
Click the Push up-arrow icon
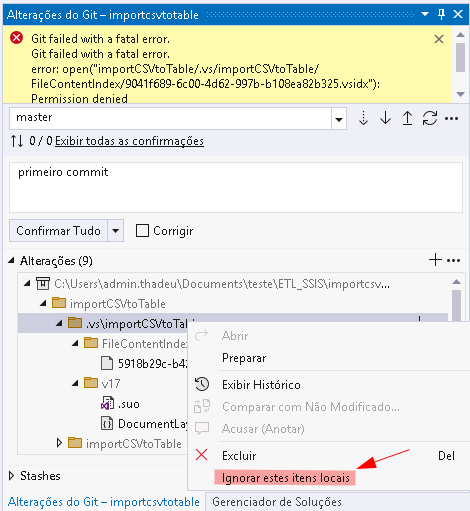[x=407, y=118]
